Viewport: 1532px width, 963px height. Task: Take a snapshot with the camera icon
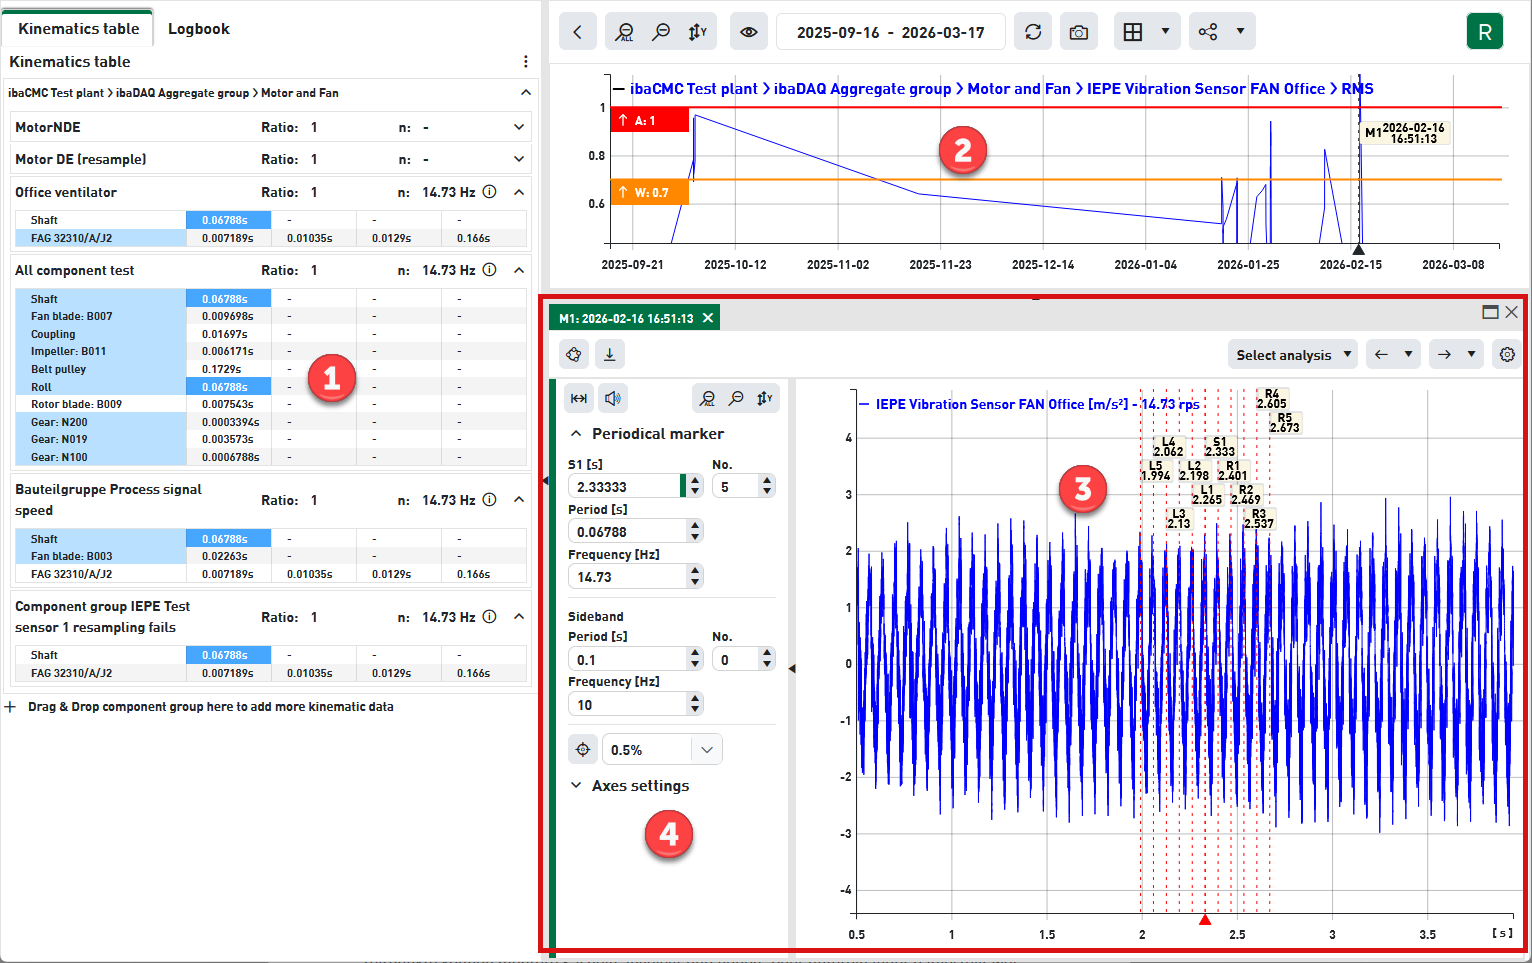point(1078,32)
